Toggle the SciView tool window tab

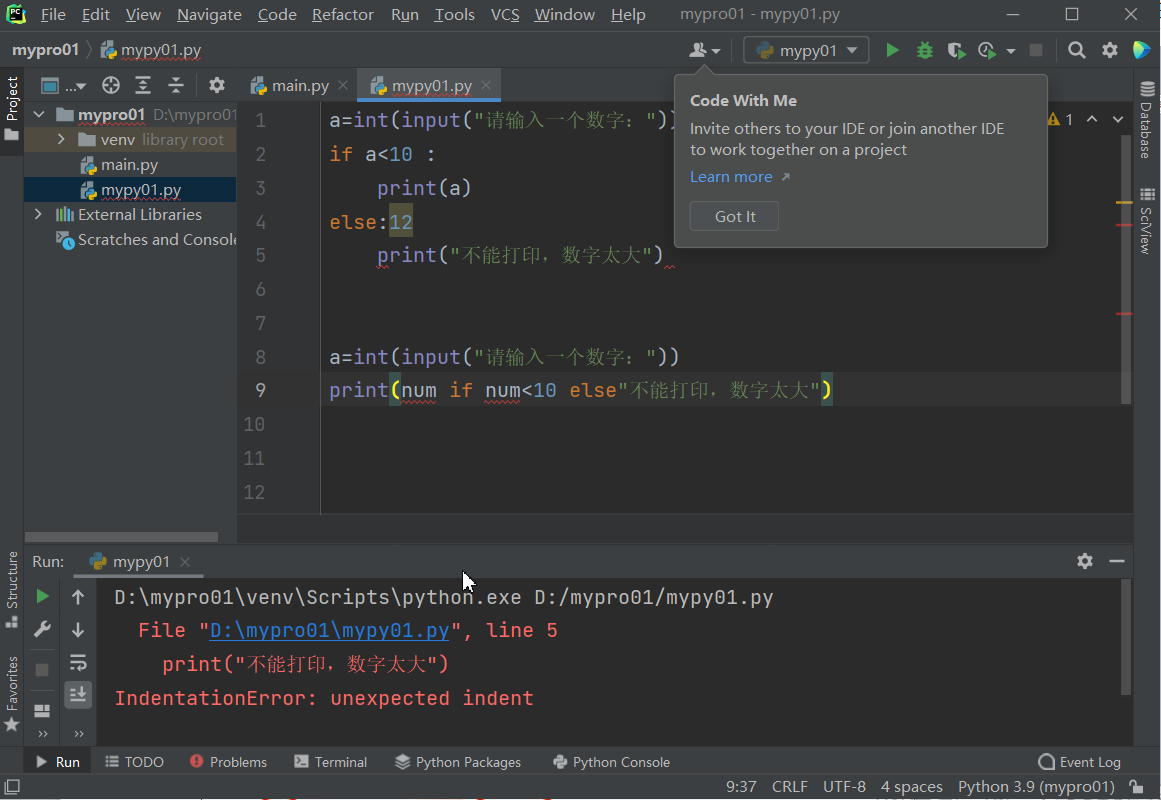point(1146,221)
